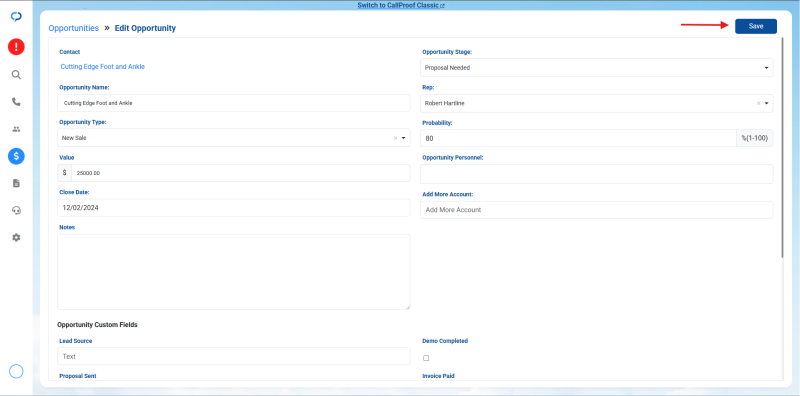This screenshot has width=800, height=396.
Task: Expand the Opportunity Stage dropdown
Action: 596,67
